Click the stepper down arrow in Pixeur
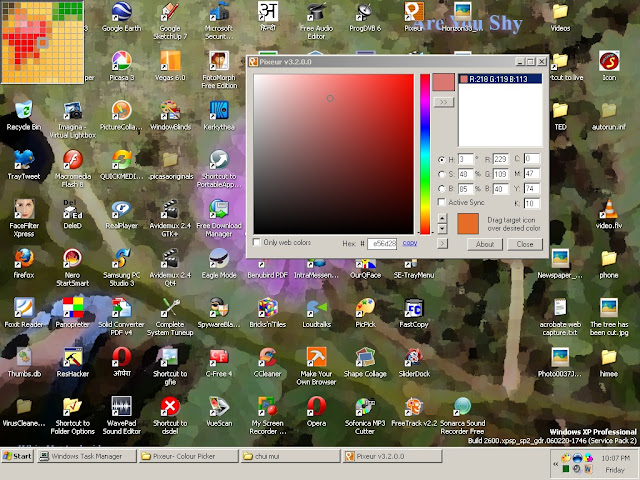The image size is (640, 480). [442, 229]
